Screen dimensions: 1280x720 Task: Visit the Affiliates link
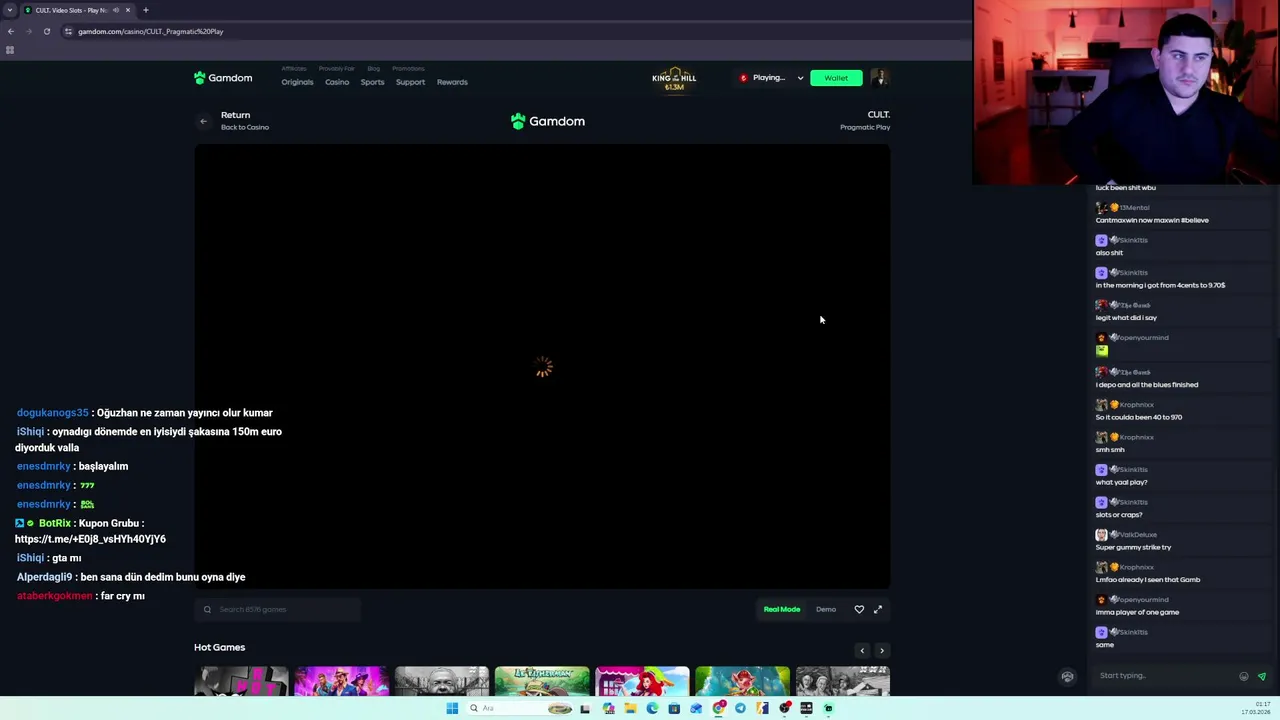294,69
